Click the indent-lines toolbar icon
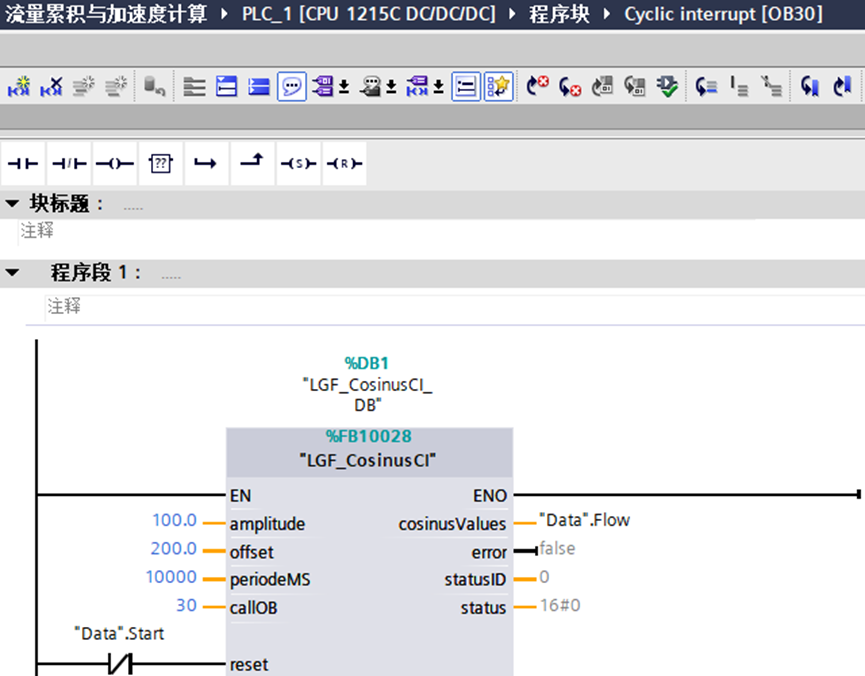The width and height of the screenshot is (865, 676). [x=739, y=86]
